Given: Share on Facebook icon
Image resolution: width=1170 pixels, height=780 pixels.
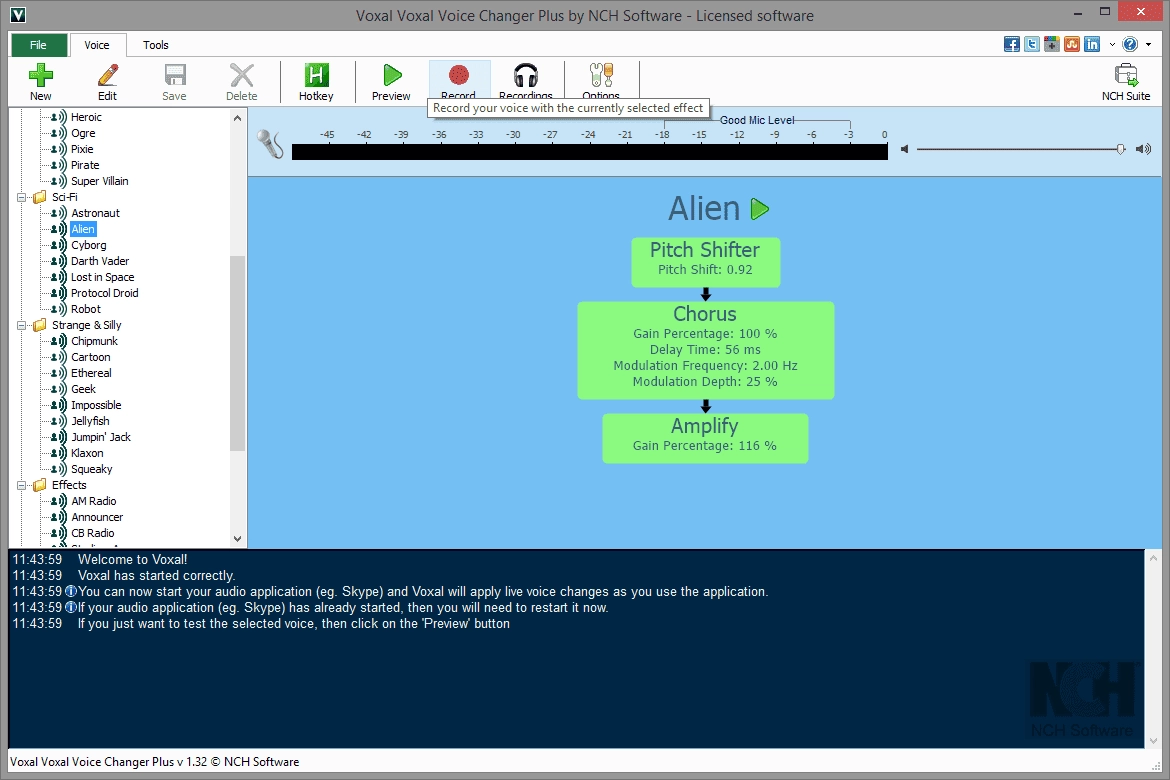Looking at the screenshot, I should tap(1012, 44).
